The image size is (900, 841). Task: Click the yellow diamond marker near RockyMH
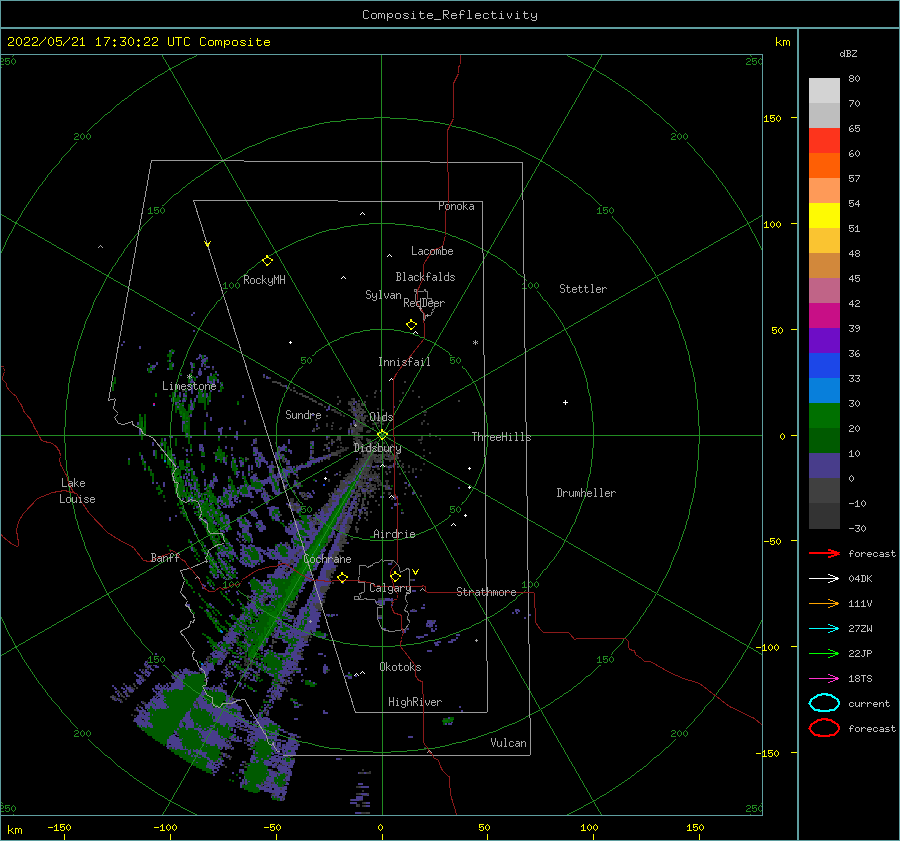[267, 261]
